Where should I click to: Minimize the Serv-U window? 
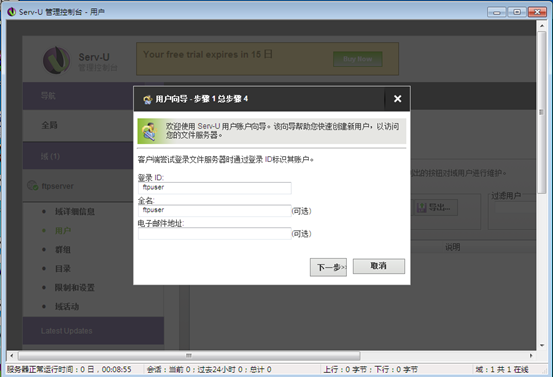click(x=497, y=12)
